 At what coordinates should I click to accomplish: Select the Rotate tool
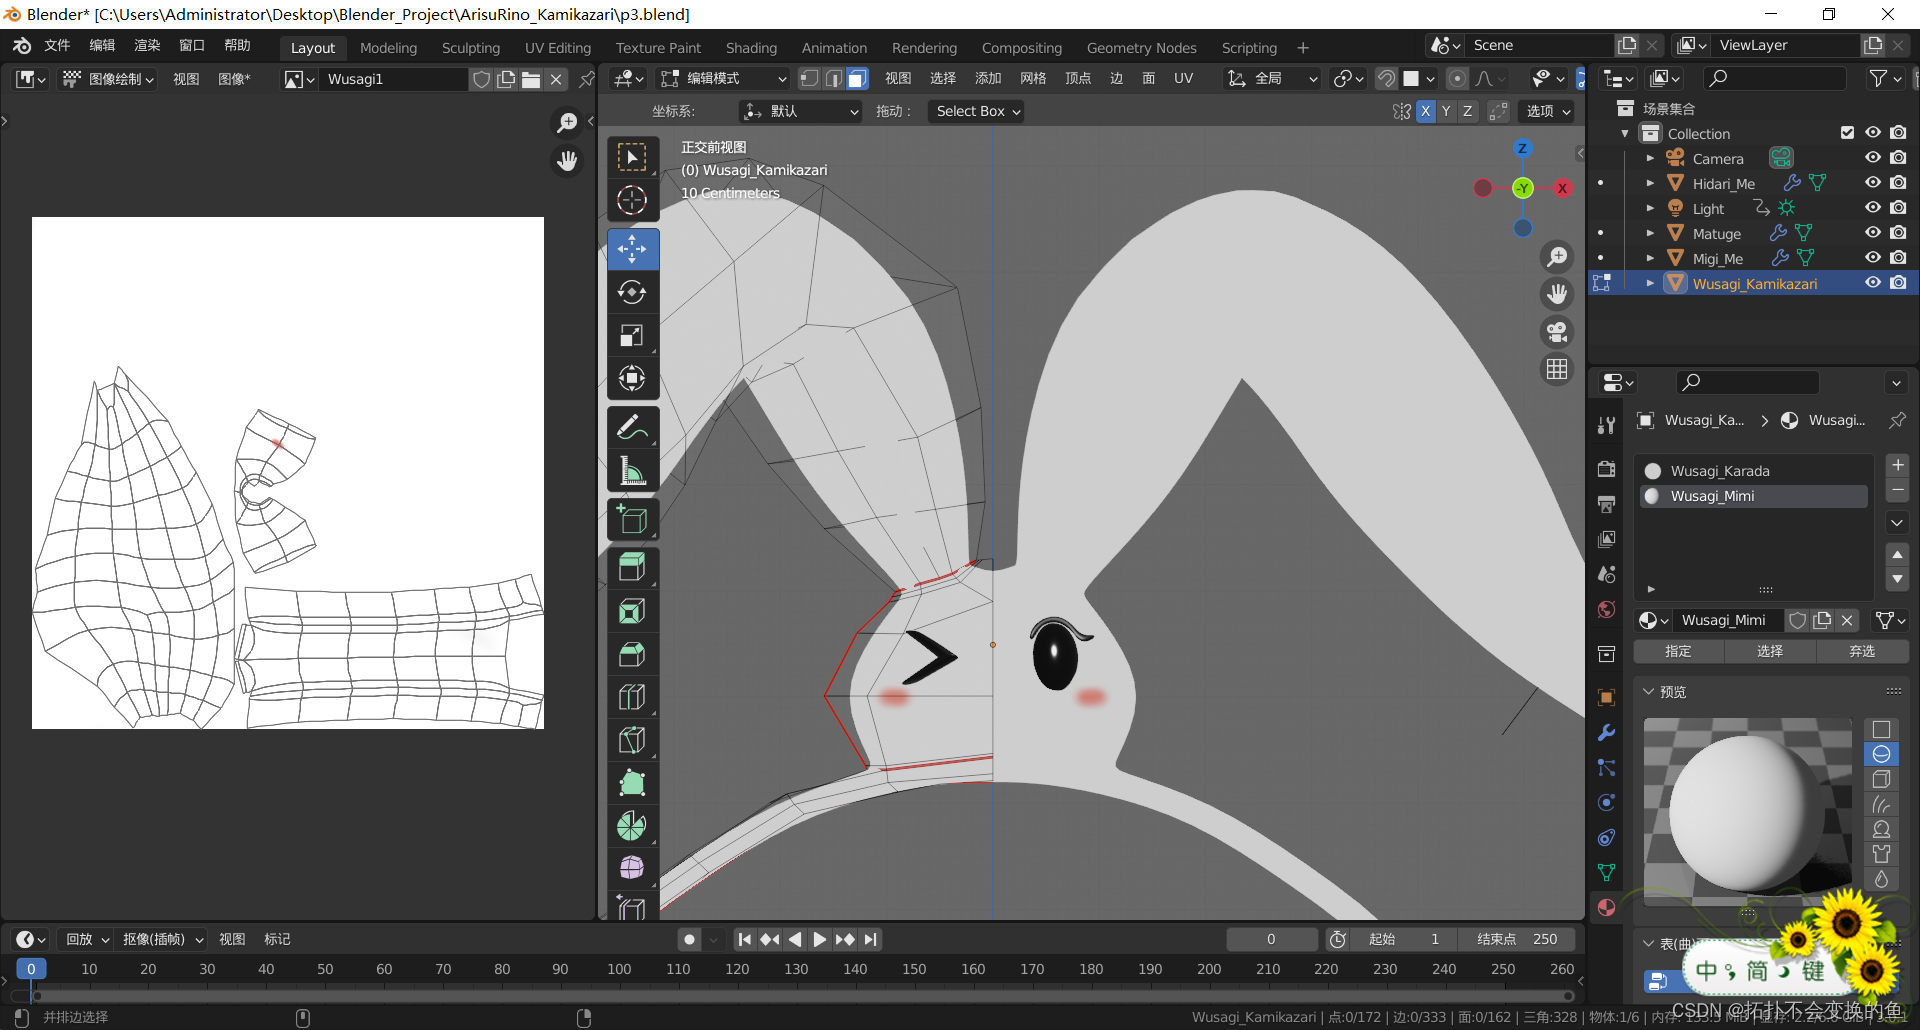pos(632,292)
